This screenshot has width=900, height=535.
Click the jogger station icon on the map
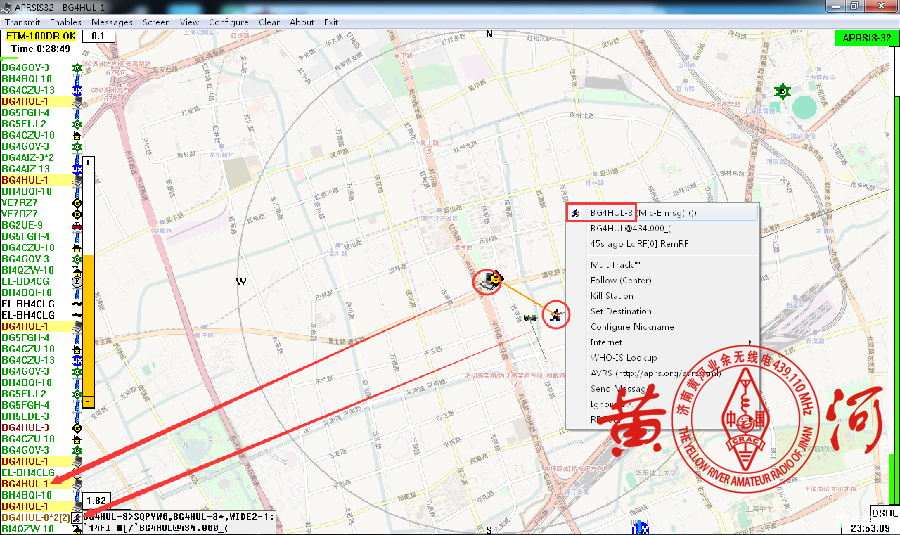(x=554, y=314)
